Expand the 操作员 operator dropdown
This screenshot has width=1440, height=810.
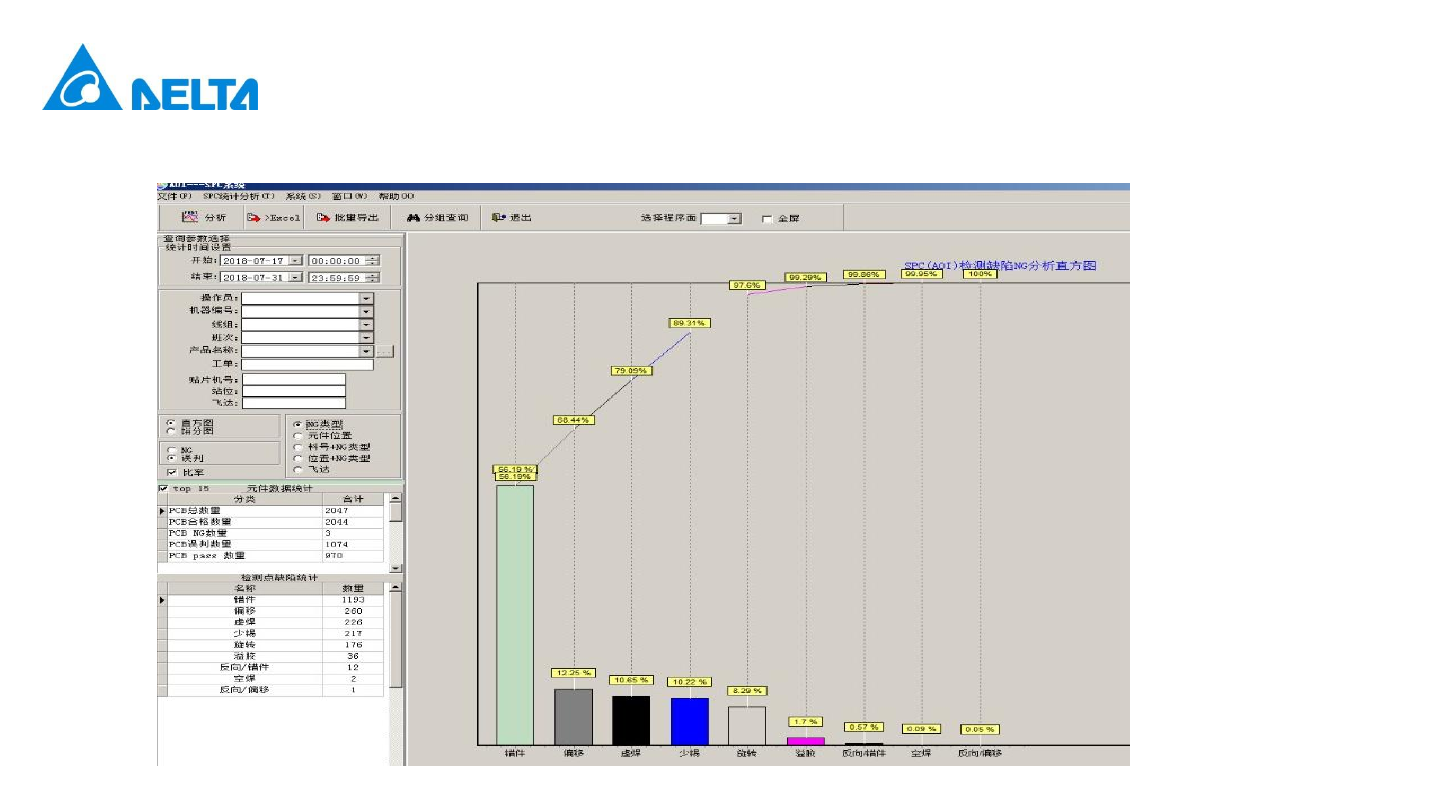tap(367, 298)
